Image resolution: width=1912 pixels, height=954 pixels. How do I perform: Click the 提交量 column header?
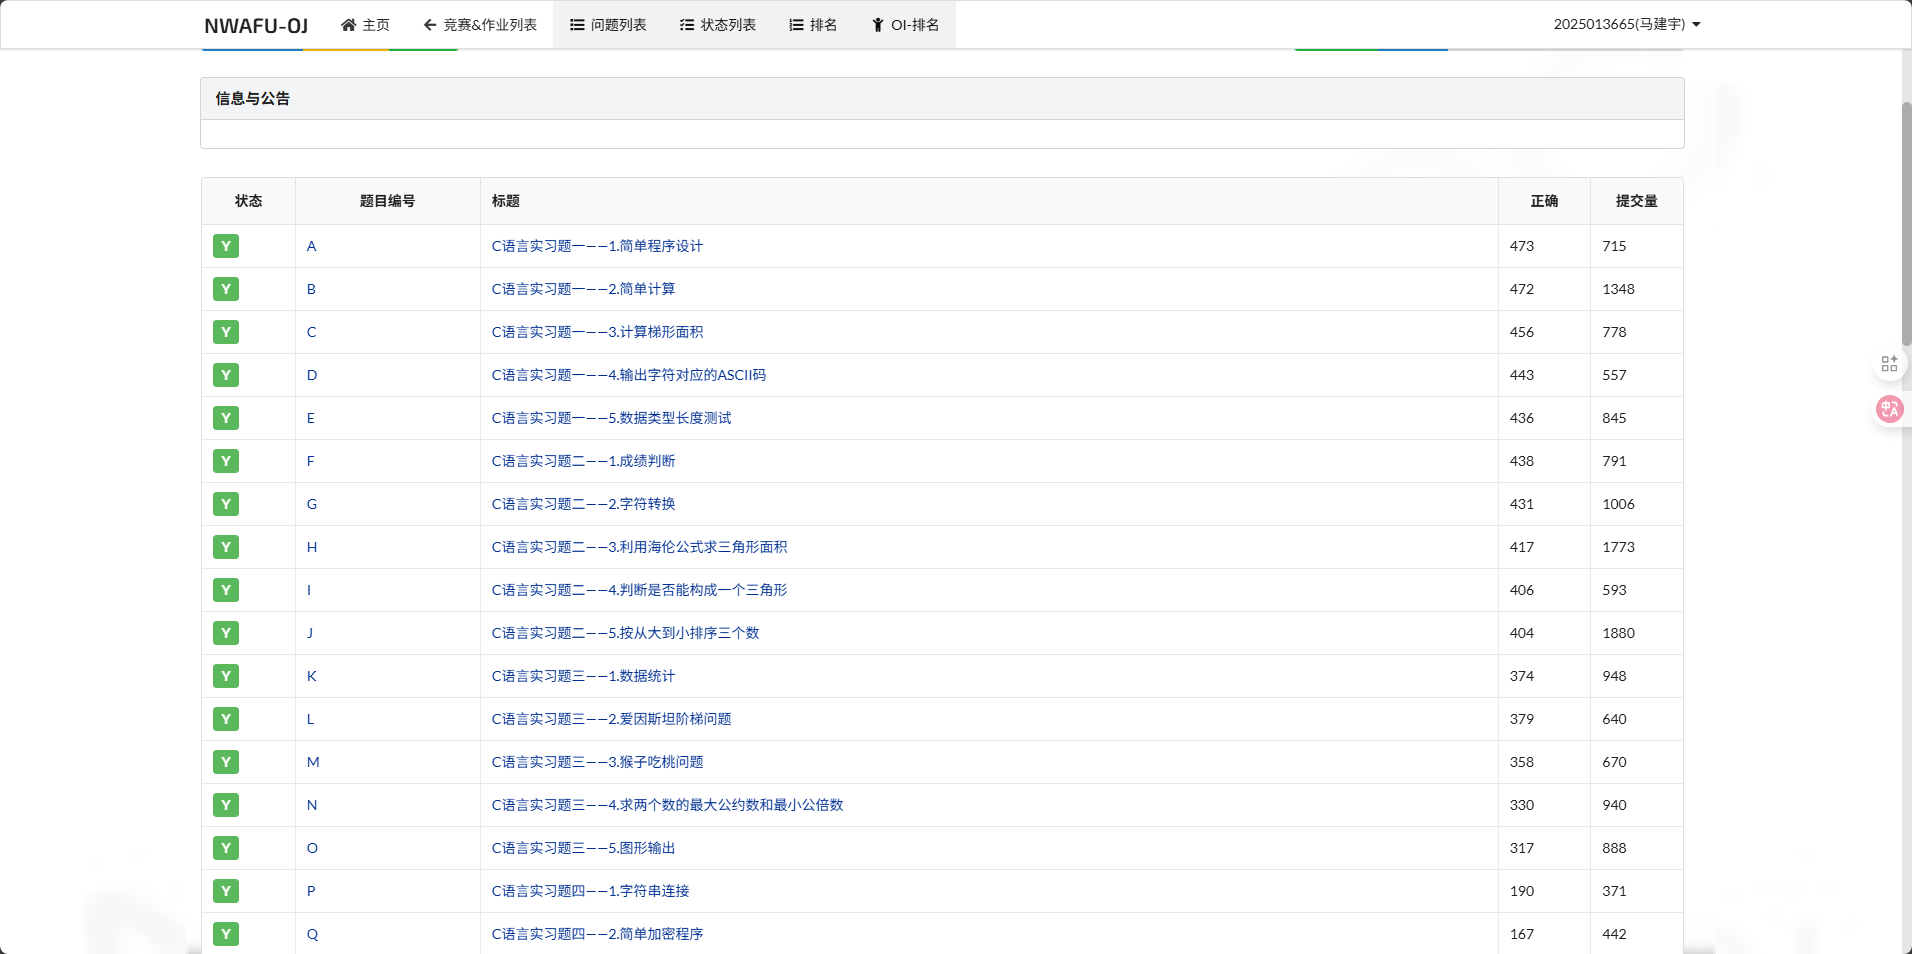click(1636, 201)
